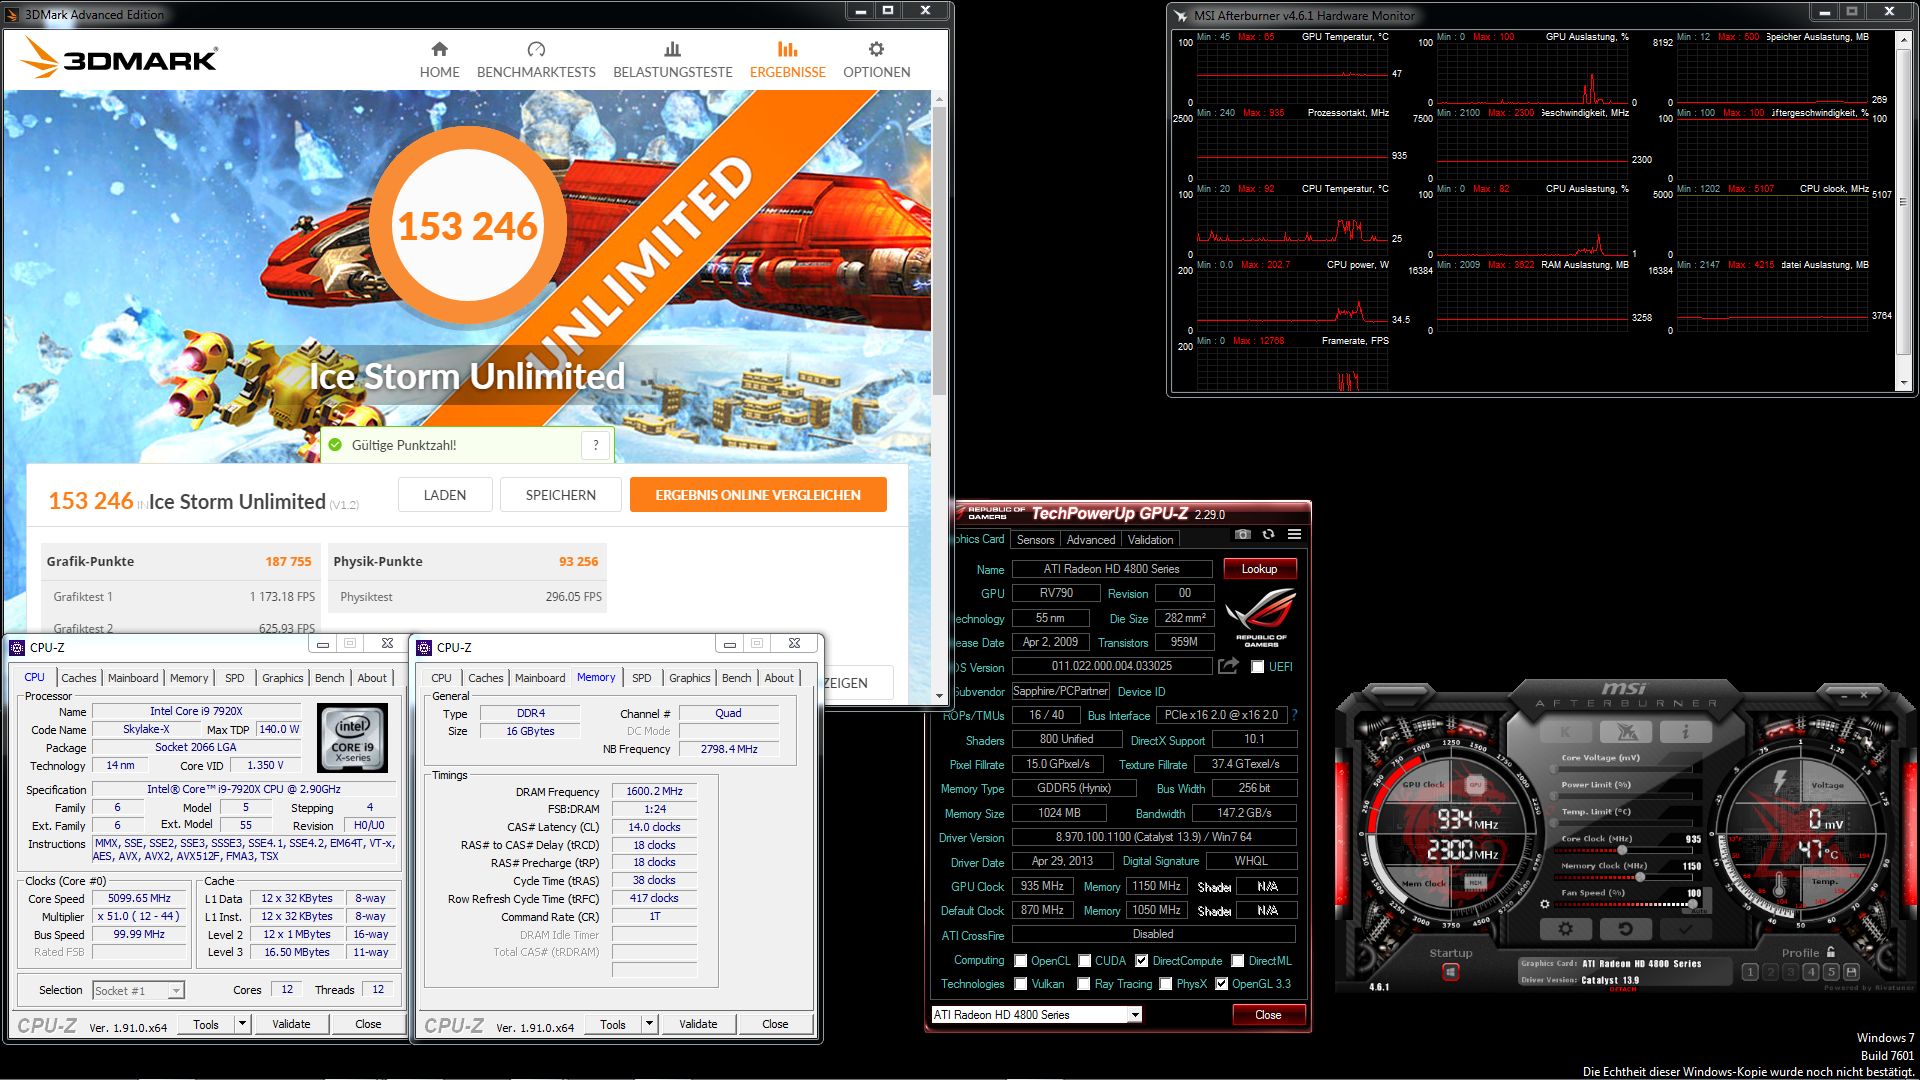Viewport: 1920px width, 1080px height.
Task: Select Afterburner profile slot 5
Action: pyautogui.click(x=1831, y=972)
